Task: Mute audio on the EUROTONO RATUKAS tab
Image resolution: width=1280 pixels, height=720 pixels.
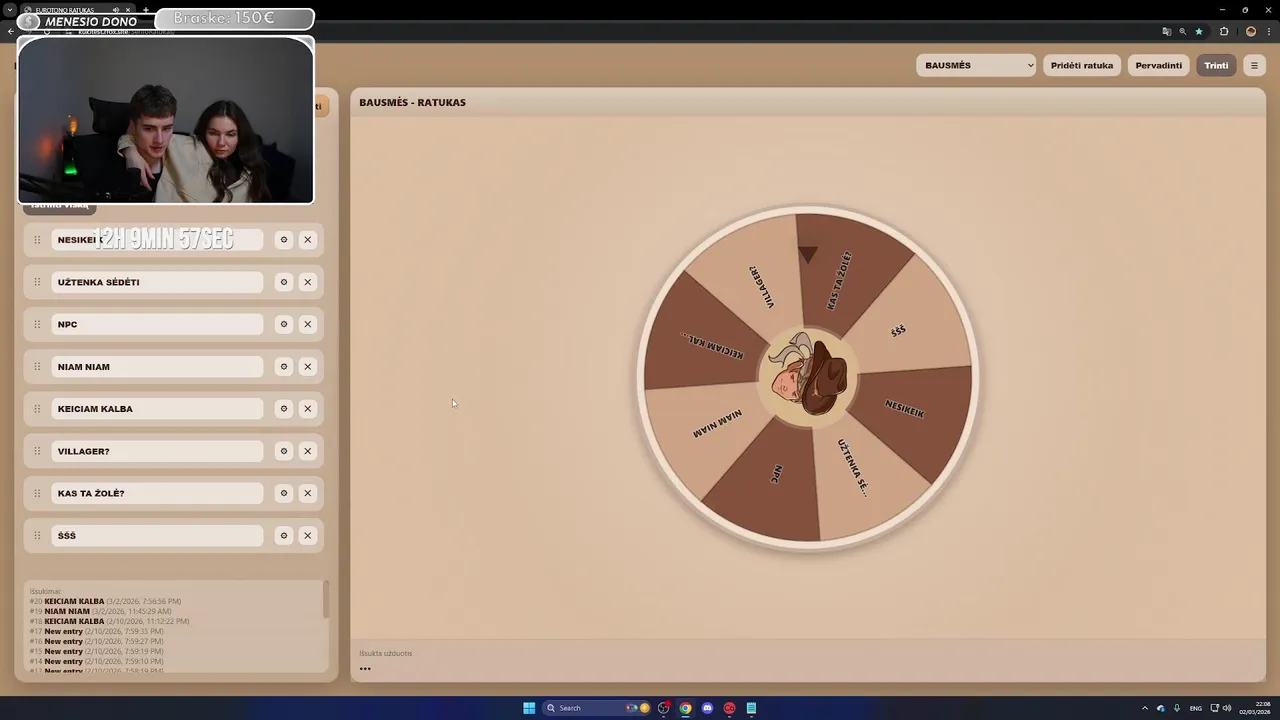Action: pos(116,10)
